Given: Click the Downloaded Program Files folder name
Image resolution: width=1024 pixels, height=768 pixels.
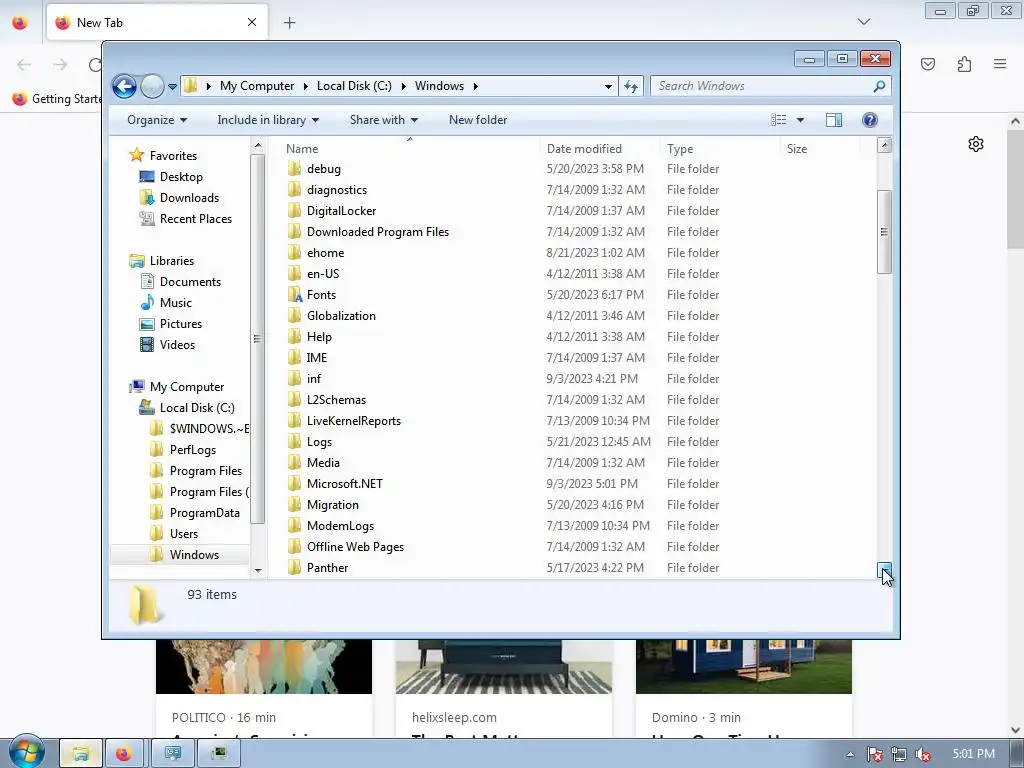Looking at the screenshot, I should coord(377,232).
